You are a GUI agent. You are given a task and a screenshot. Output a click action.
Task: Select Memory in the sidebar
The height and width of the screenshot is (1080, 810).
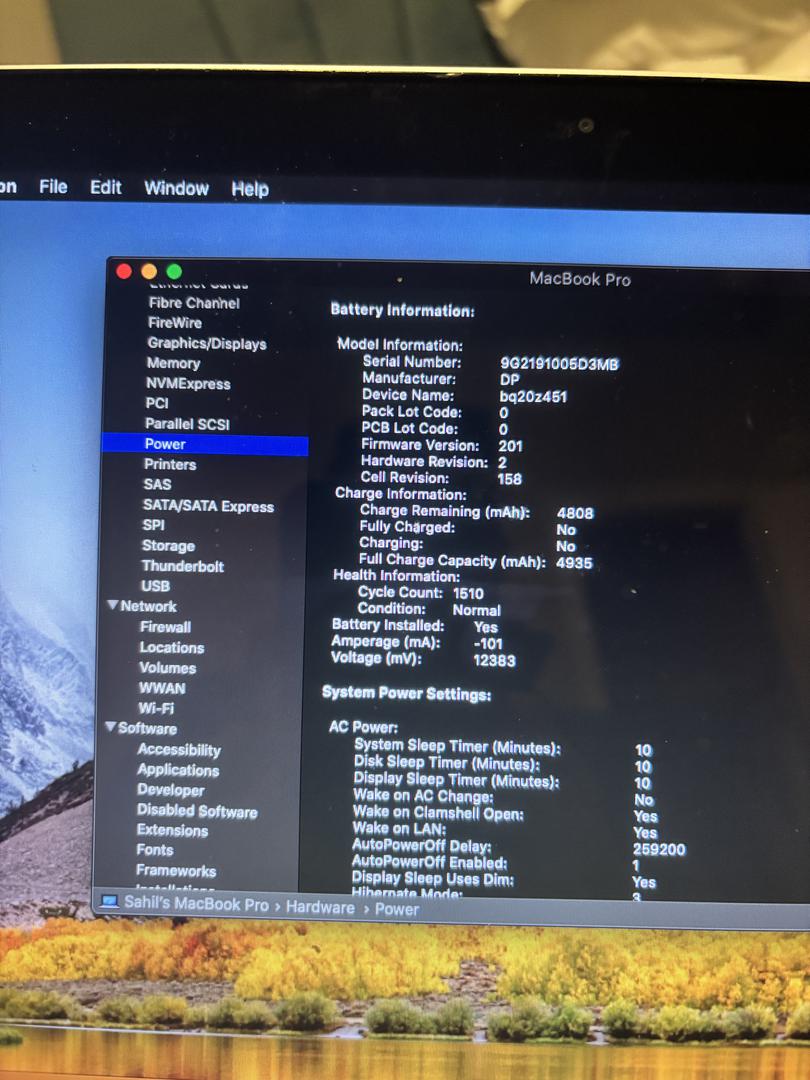(173, 363)
